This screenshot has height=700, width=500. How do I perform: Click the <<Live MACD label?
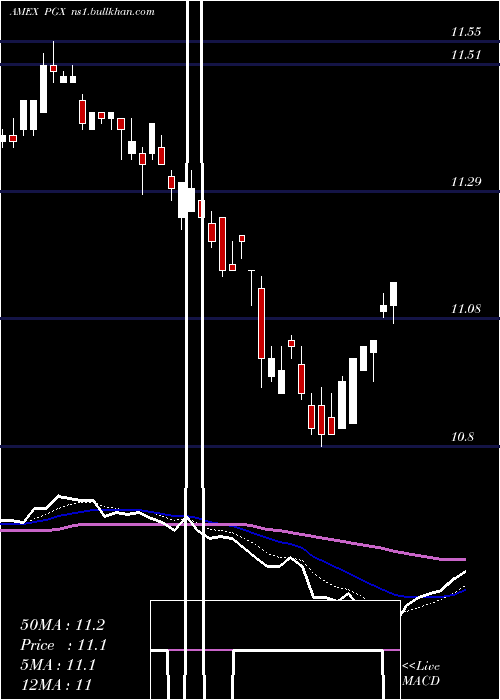coord(421,674)
